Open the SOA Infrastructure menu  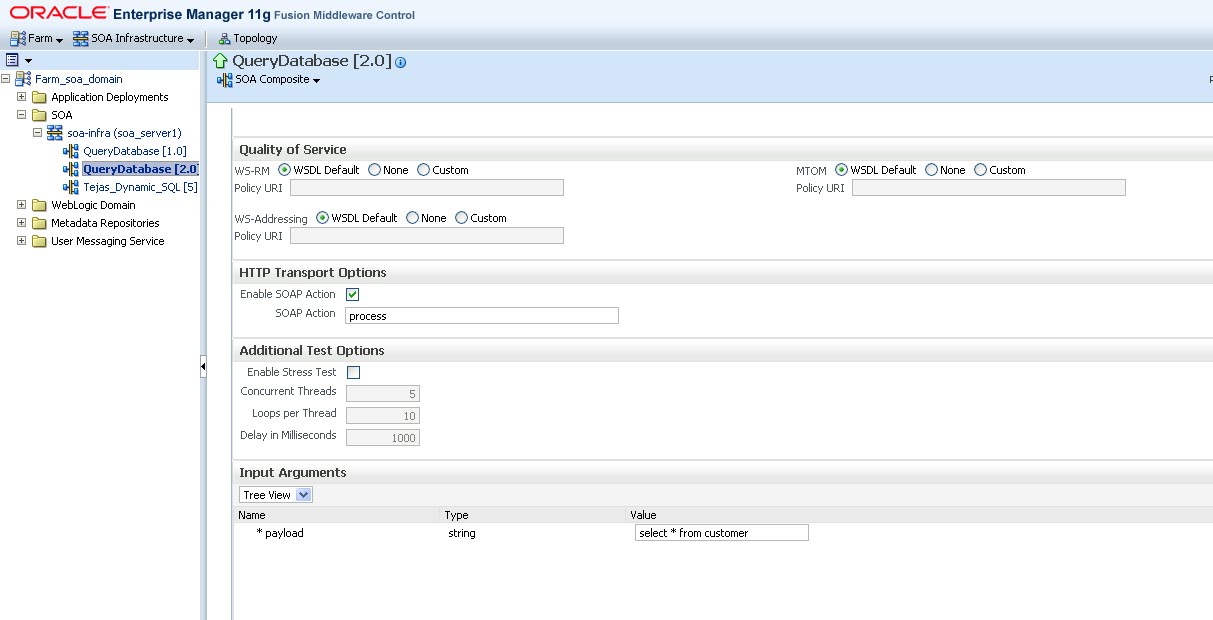click(x=134, y=38)
